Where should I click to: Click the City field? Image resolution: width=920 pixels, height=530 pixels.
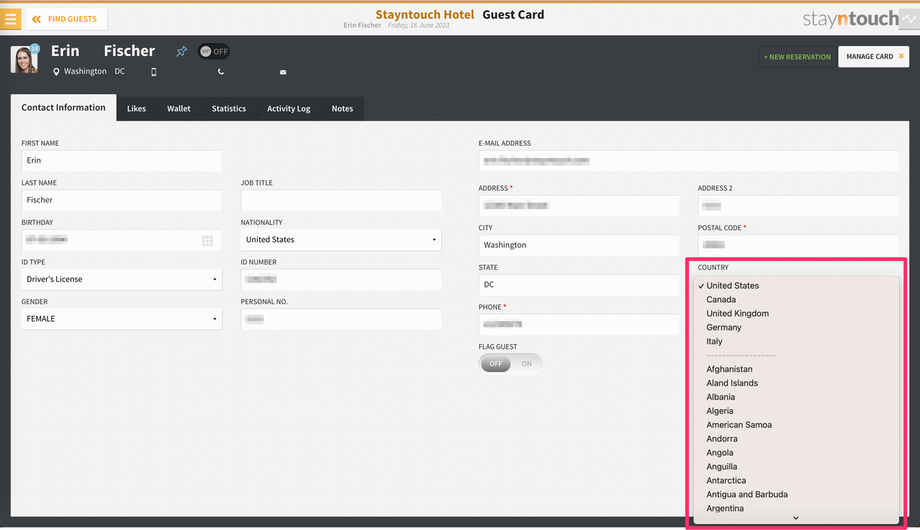[x=579, y=245]
